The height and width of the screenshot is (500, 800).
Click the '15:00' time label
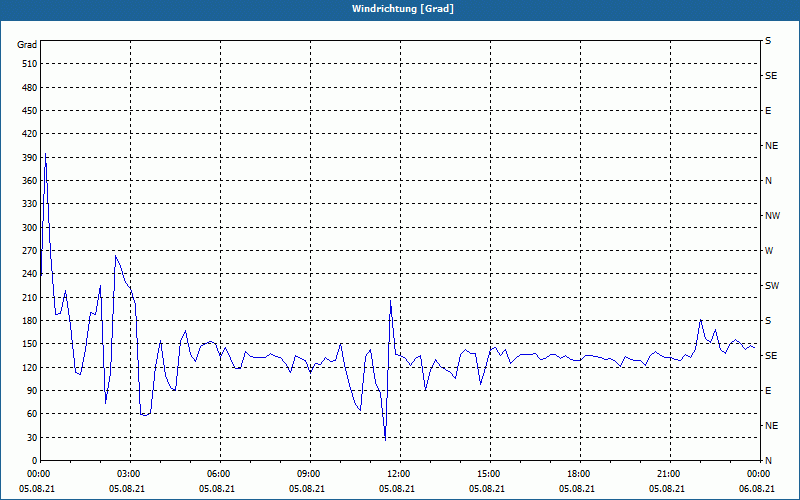tap(487, 474)
